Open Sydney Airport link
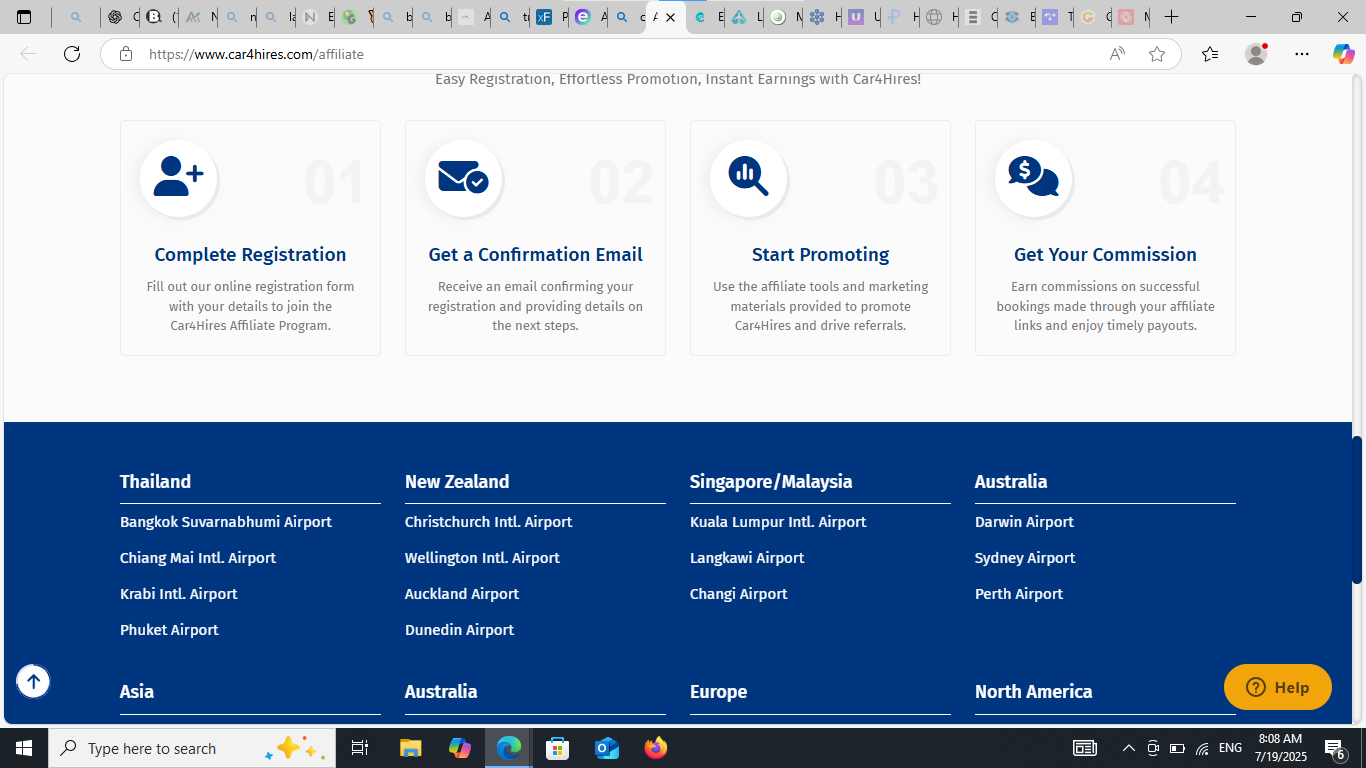This screenshot has width=1366, height=768. (x=1025, y=558)
